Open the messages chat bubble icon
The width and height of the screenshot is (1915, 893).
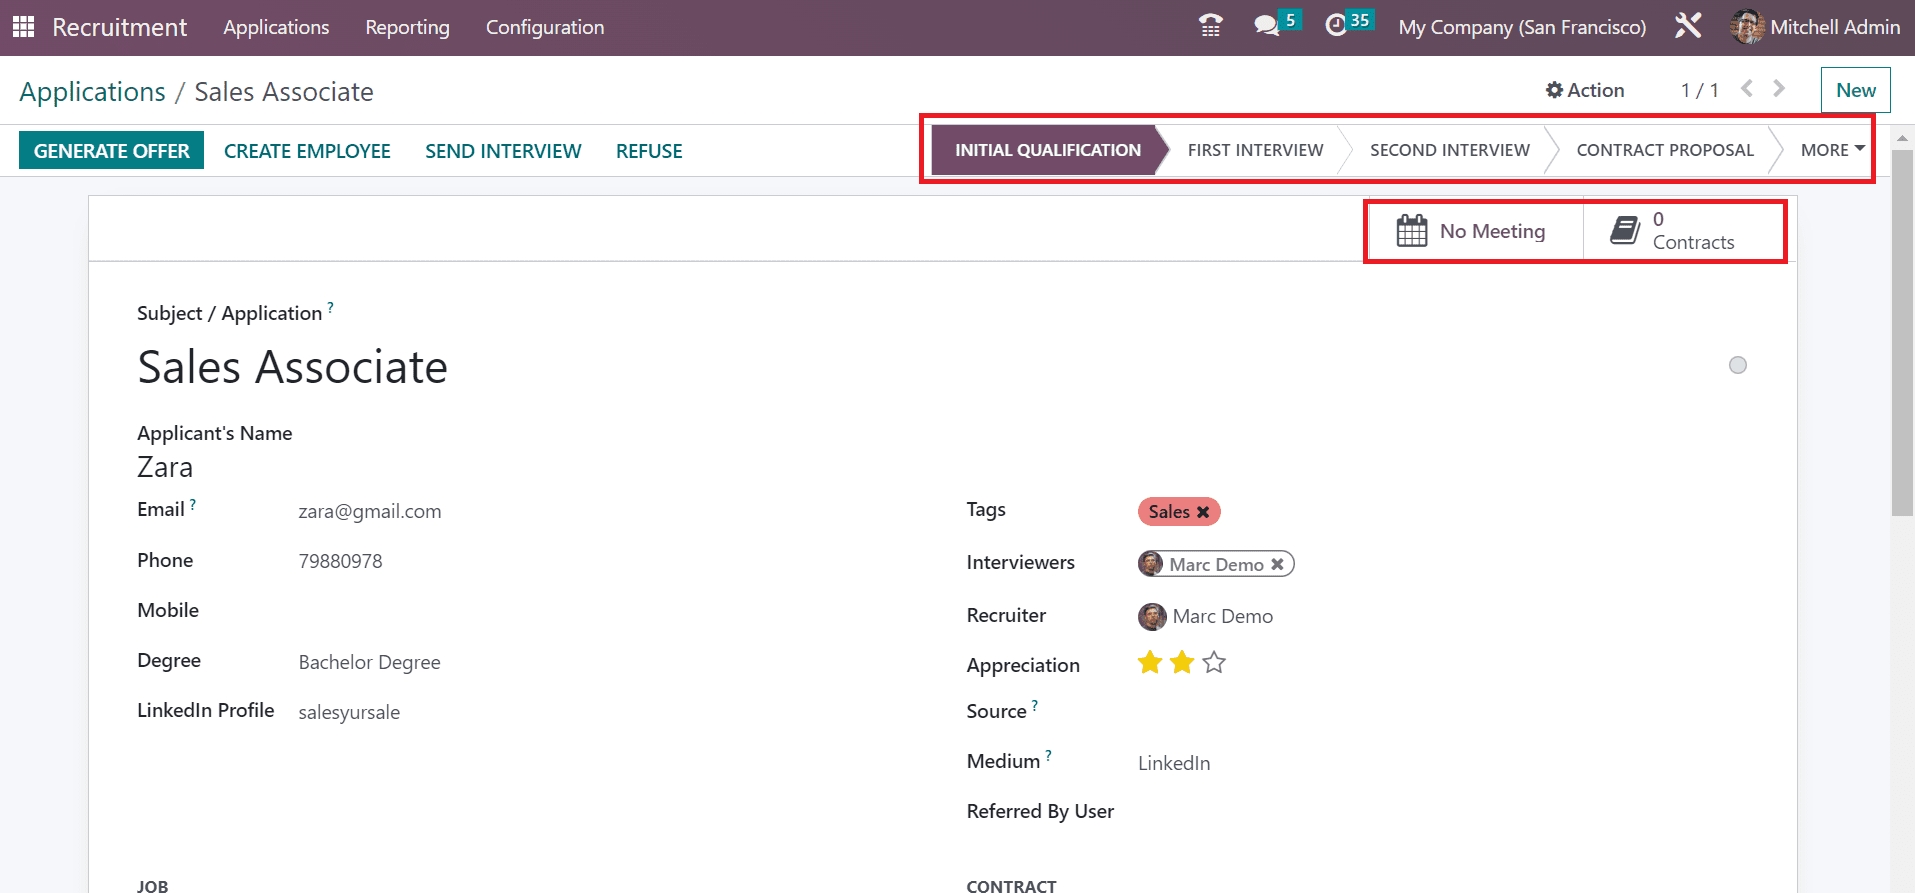(1267, 26)
